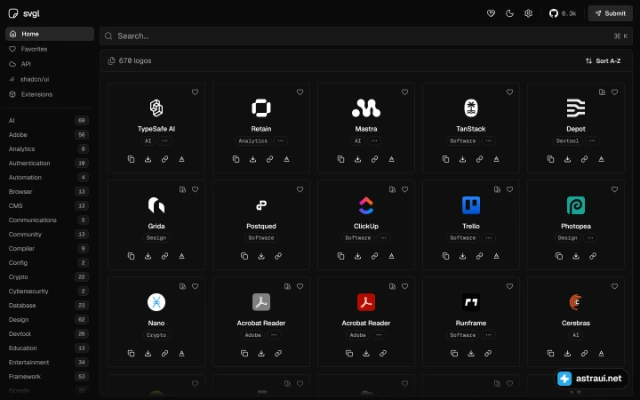This screenshot has width=640, height=400.
Task: Copy the Trello logo SVG
Action: [446, 256]
